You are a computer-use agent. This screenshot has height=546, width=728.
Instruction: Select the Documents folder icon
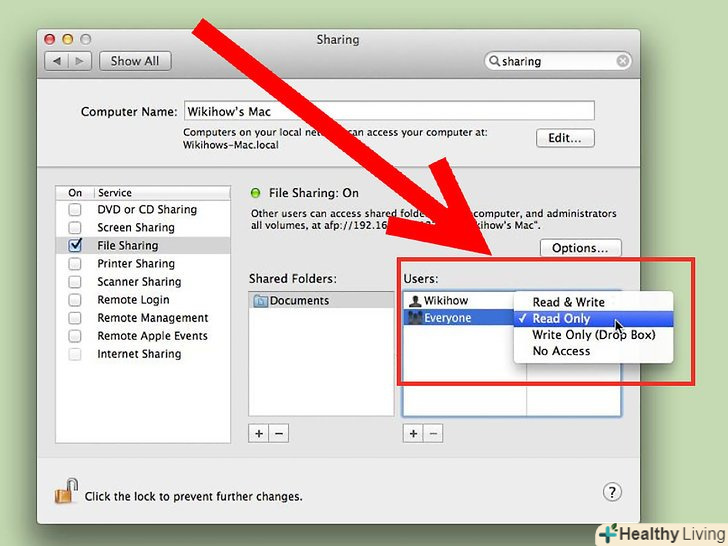click(x=260, y=301)
